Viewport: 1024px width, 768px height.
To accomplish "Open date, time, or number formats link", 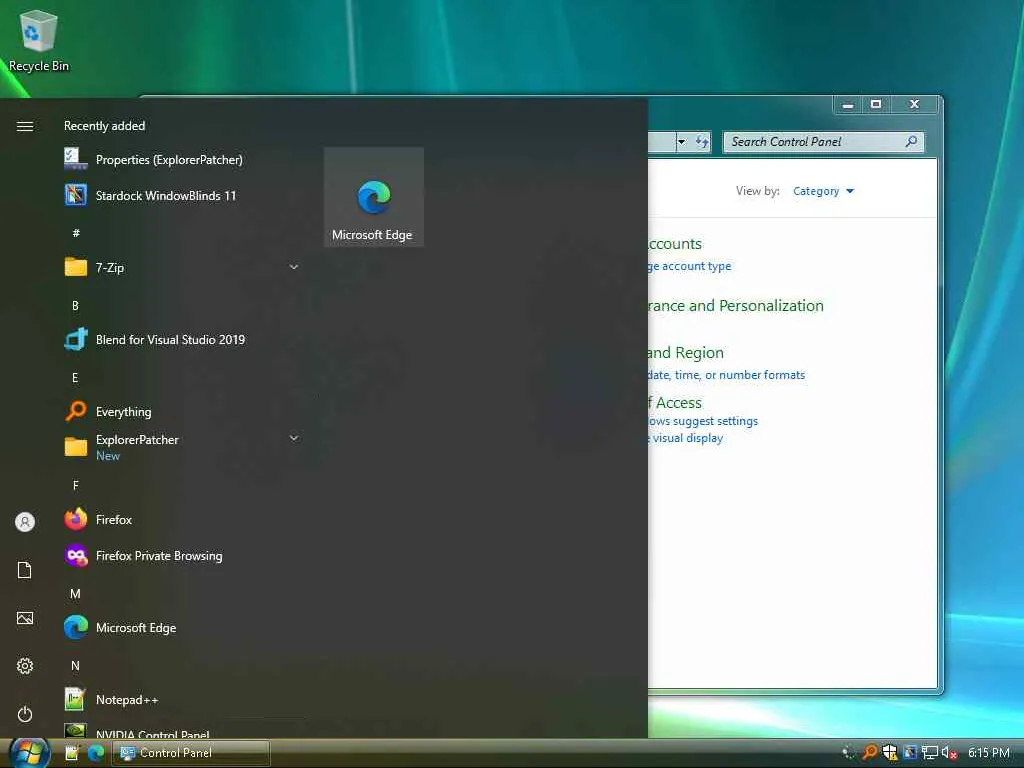I will (x=726, y=375).
